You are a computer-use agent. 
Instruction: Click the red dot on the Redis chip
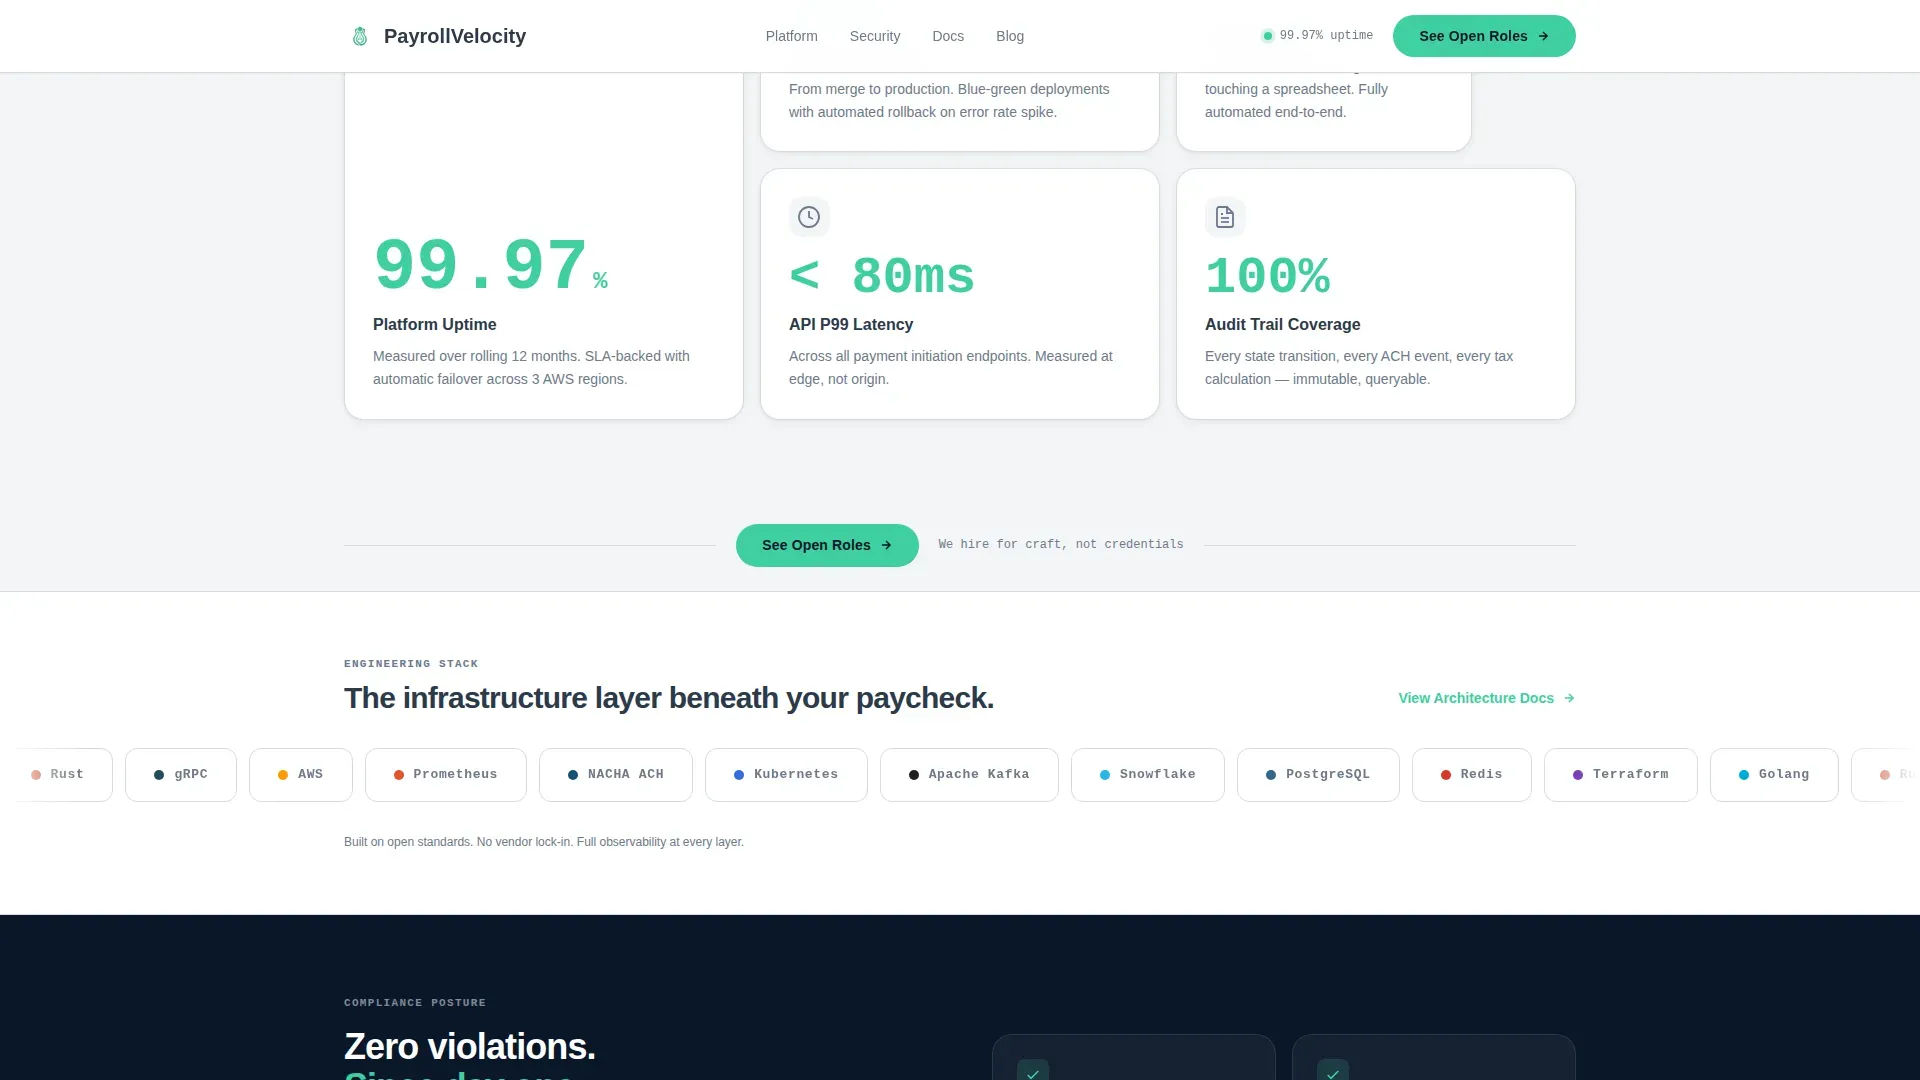(1446, 775)
